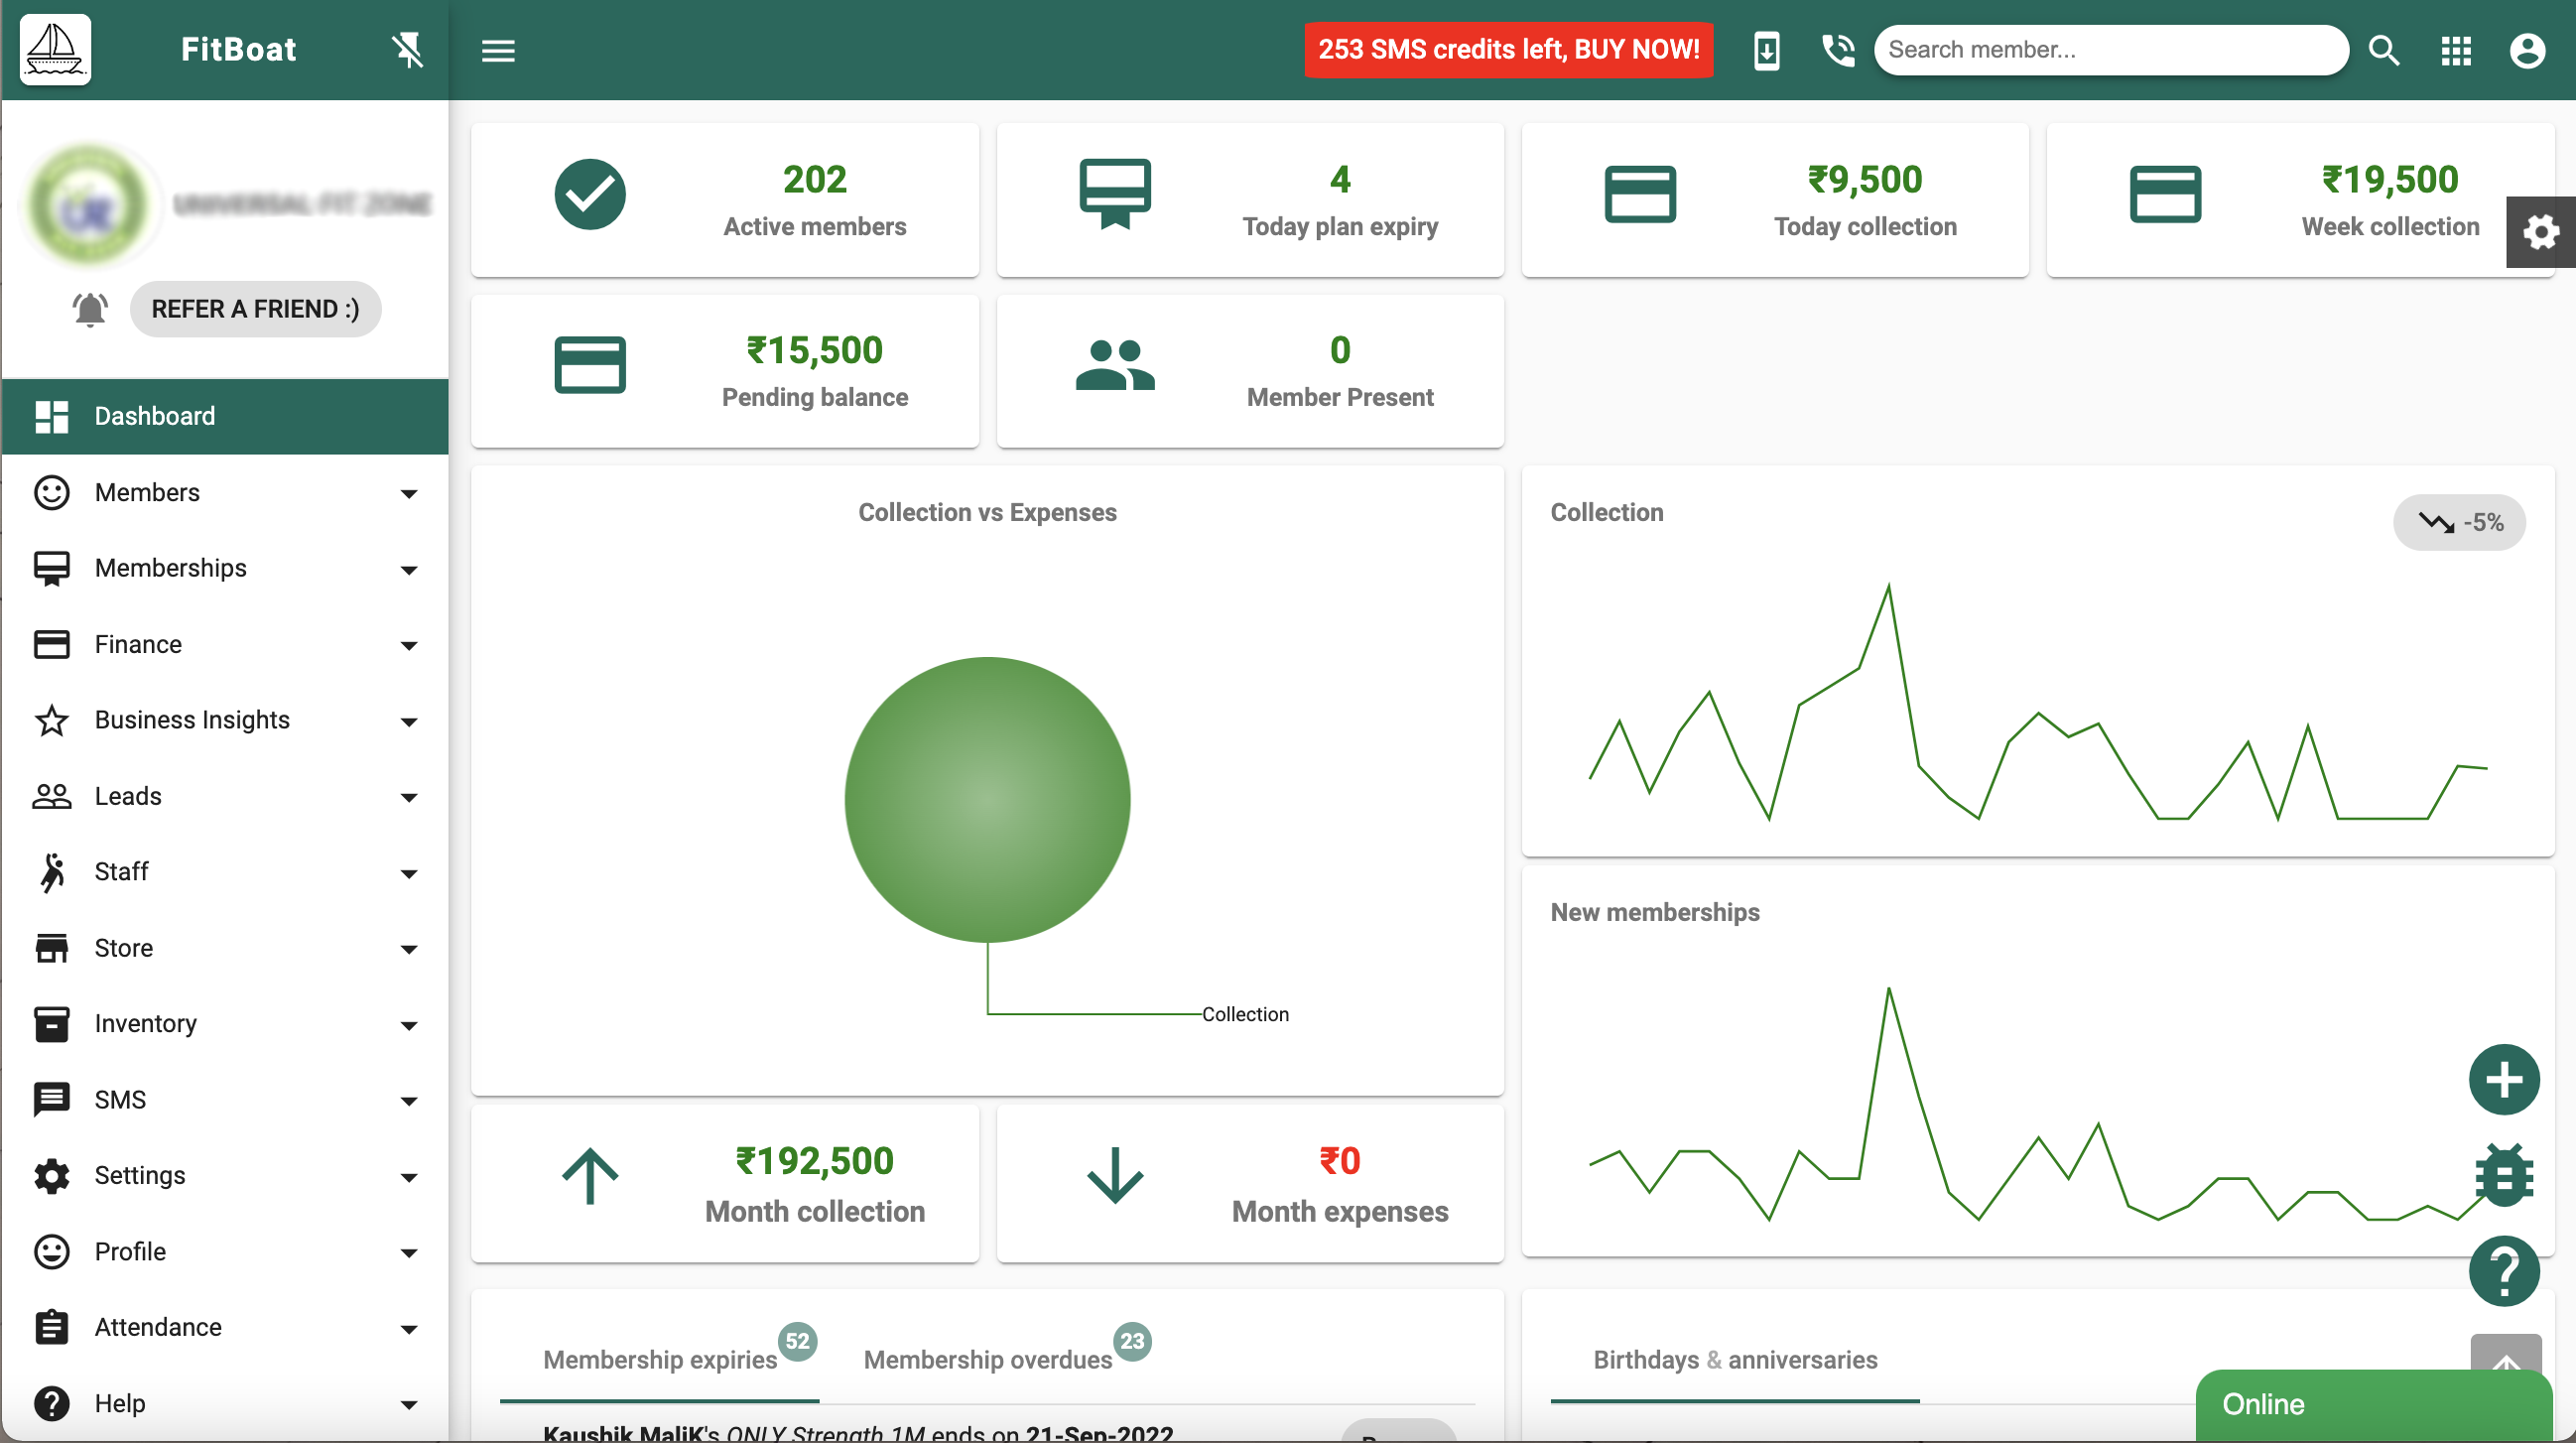Open the settings gear beside Week collection card
The height and width of the screenshot is (1443, 2576).
(2541, 231)
